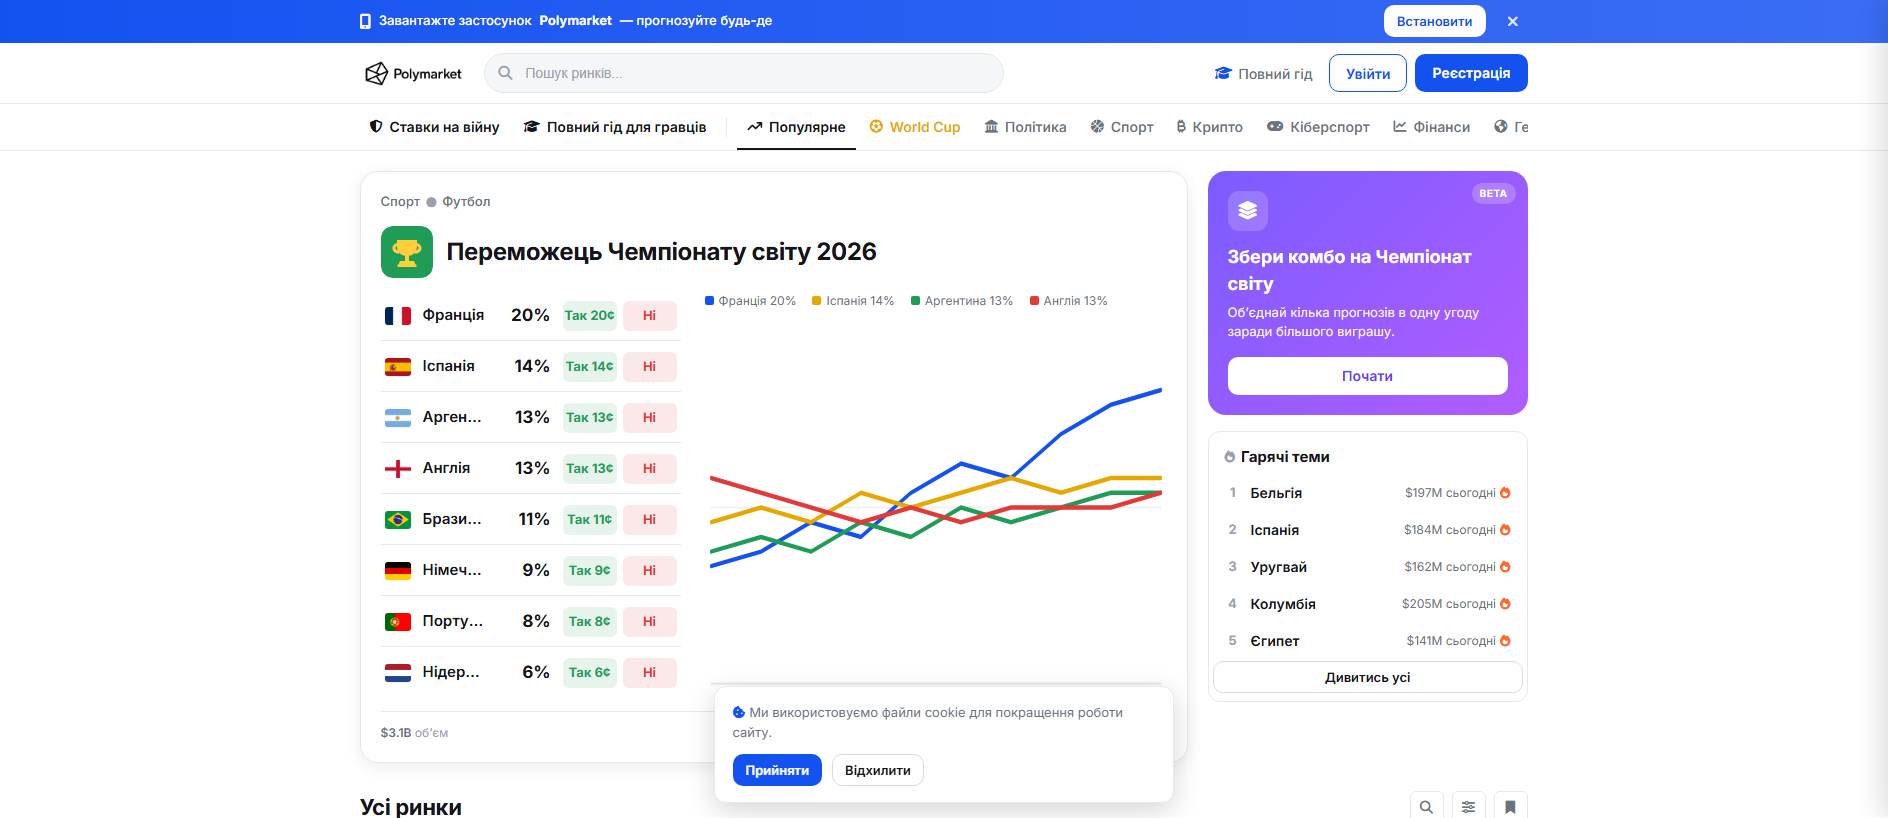Click the flame icon next to Бельгія volume
Image resolution: width=1888 pixels, height=818 pixels.
(x=1505, y=493)
